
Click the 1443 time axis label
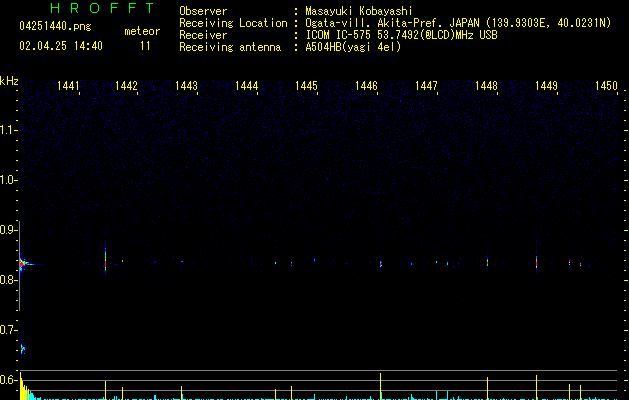[x=187, y=85]
